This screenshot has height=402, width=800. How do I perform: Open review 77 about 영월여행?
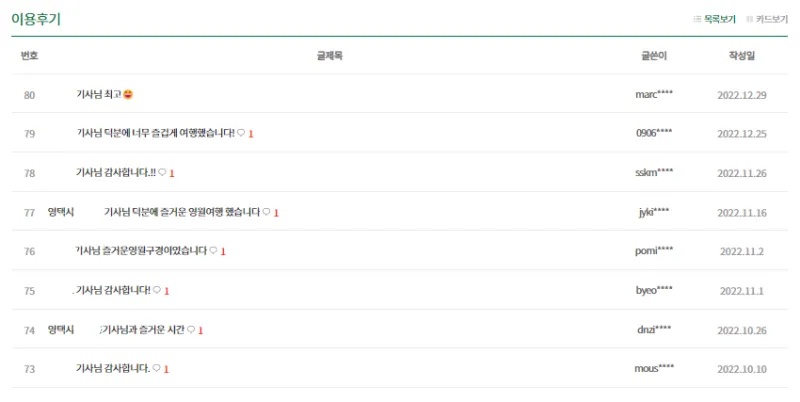click(x=182, y=212)
